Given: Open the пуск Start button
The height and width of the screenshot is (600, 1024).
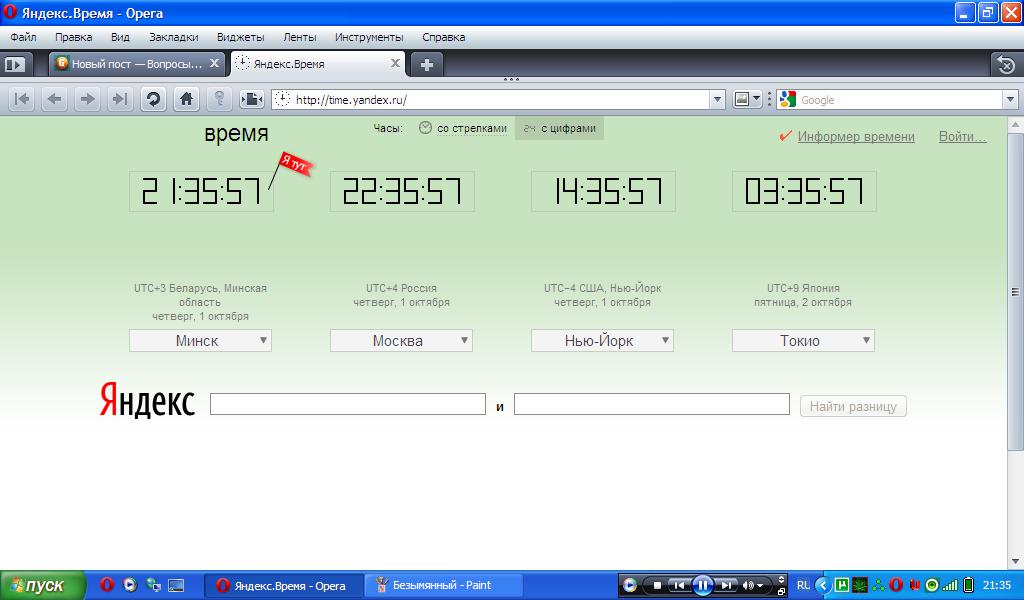Looking at the screenshot, I should coord(42,585).
